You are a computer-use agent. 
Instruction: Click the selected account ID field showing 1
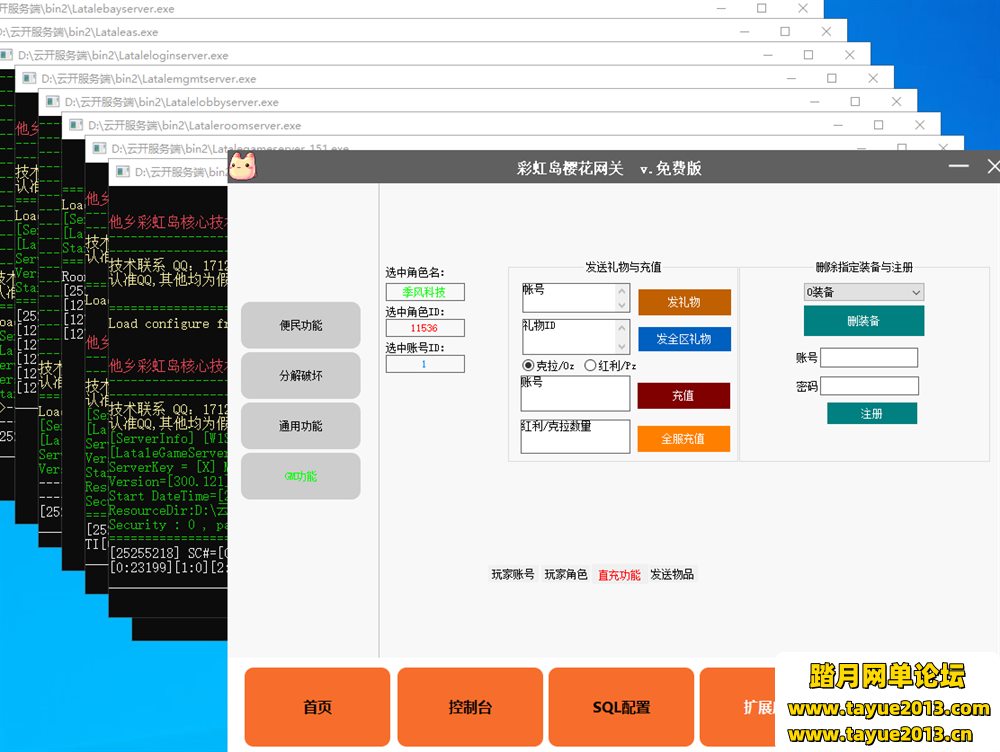tap(425, 364)
